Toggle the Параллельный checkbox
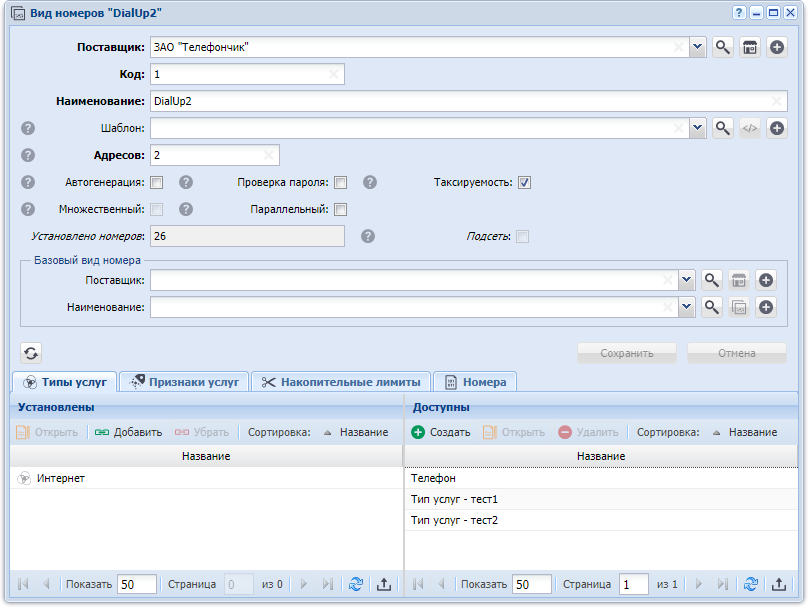808x607 pixels. [x=341, y=209]
